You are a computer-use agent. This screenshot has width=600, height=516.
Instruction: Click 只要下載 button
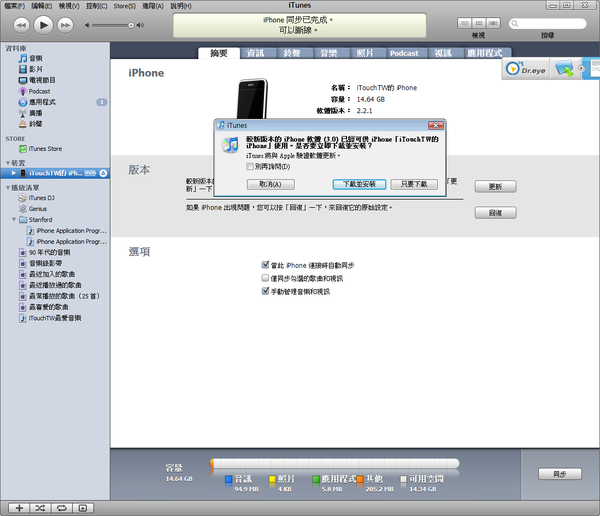(x=414, y=185)
